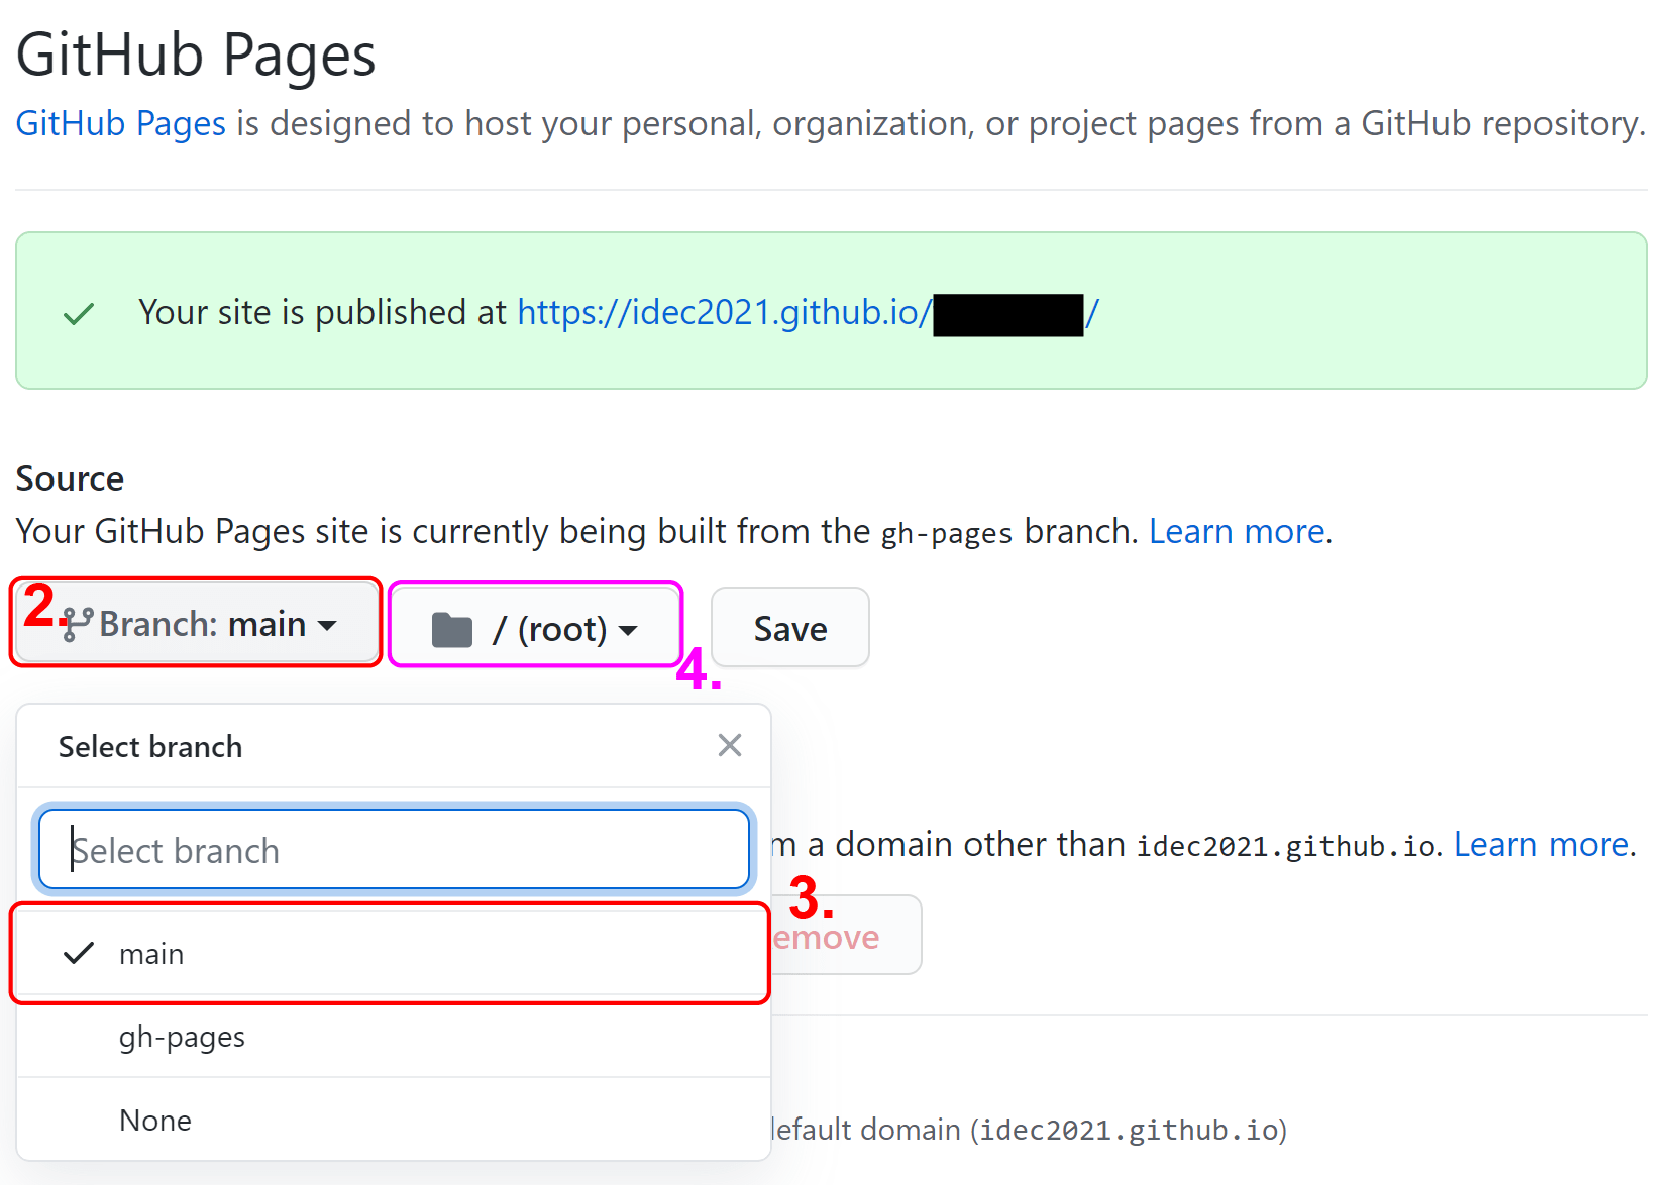1667x1185 pixels.
Task: Click the 'Source' heading text
Action: click(70, 479)
